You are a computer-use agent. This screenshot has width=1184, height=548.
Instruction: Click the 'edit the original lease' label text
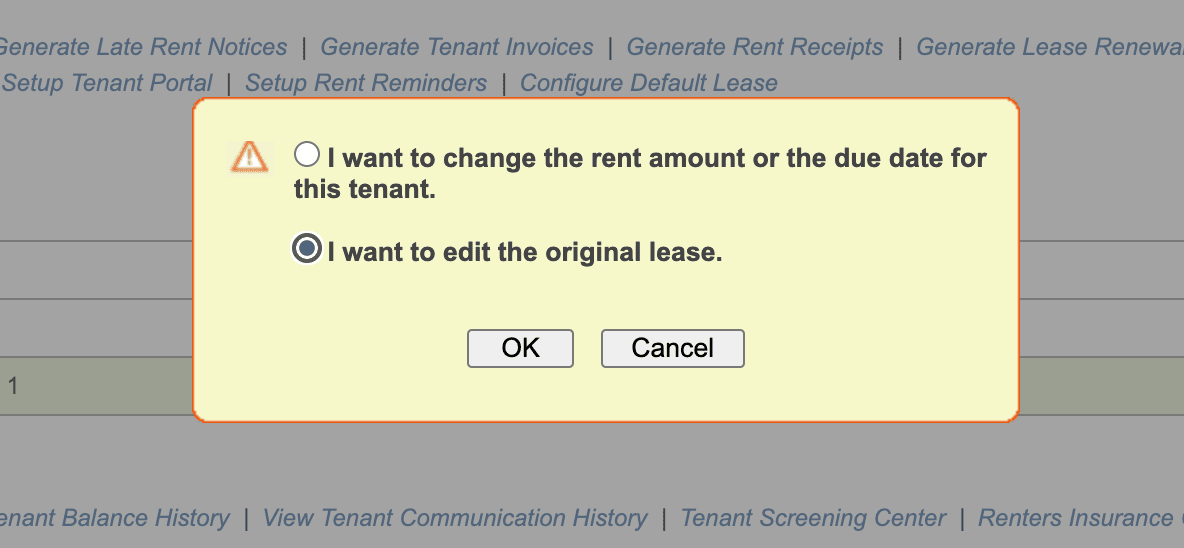[x=525, y=253]
